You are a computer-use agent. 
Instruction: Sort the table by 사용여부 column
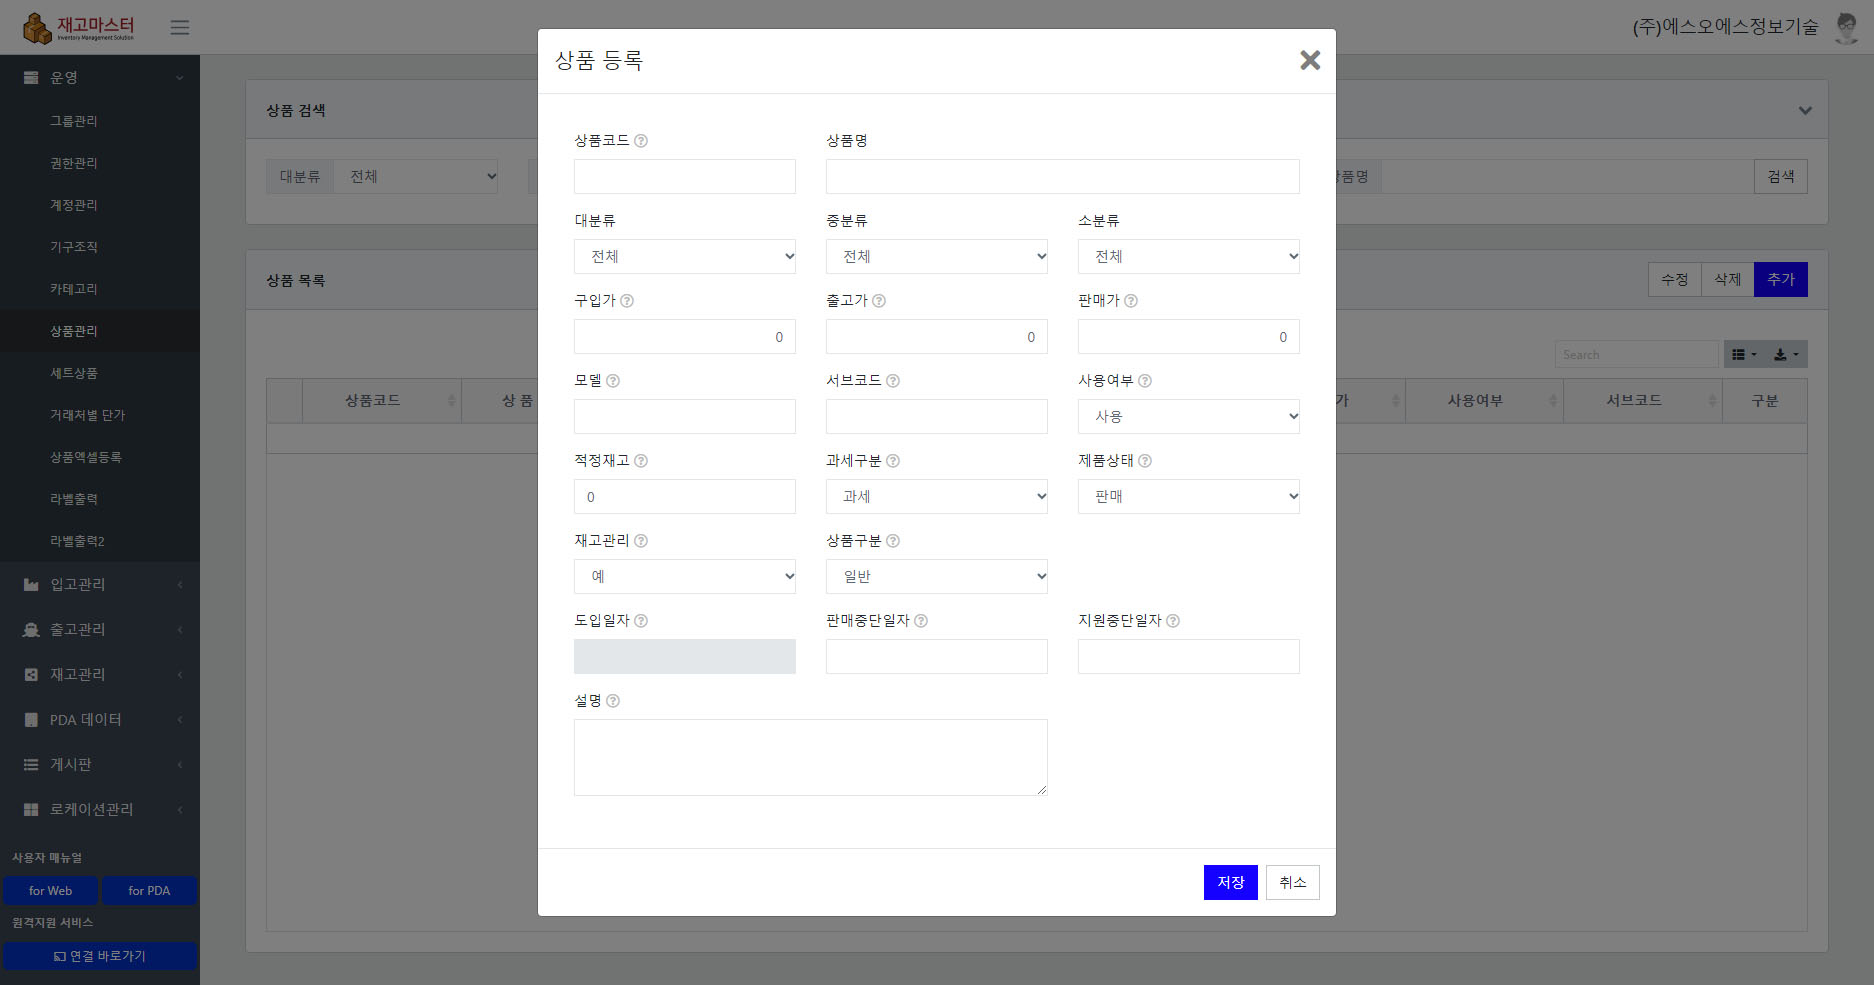coord(1484,401)
